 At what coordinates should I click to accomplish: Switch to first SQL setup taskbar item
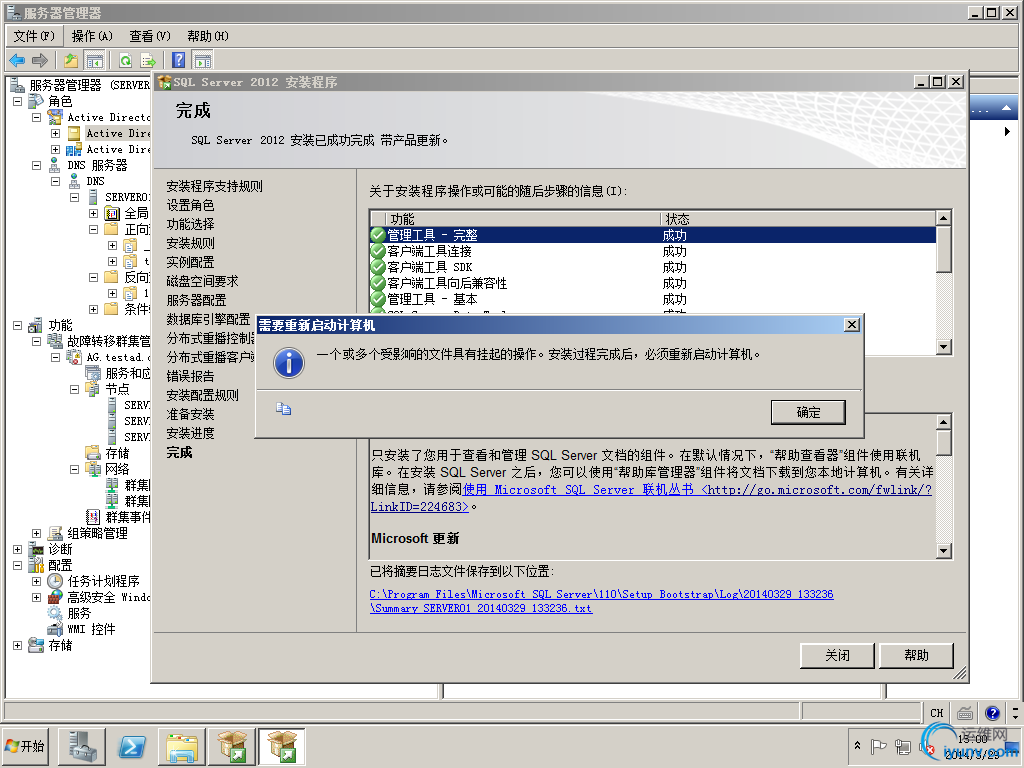click(232, 746)
